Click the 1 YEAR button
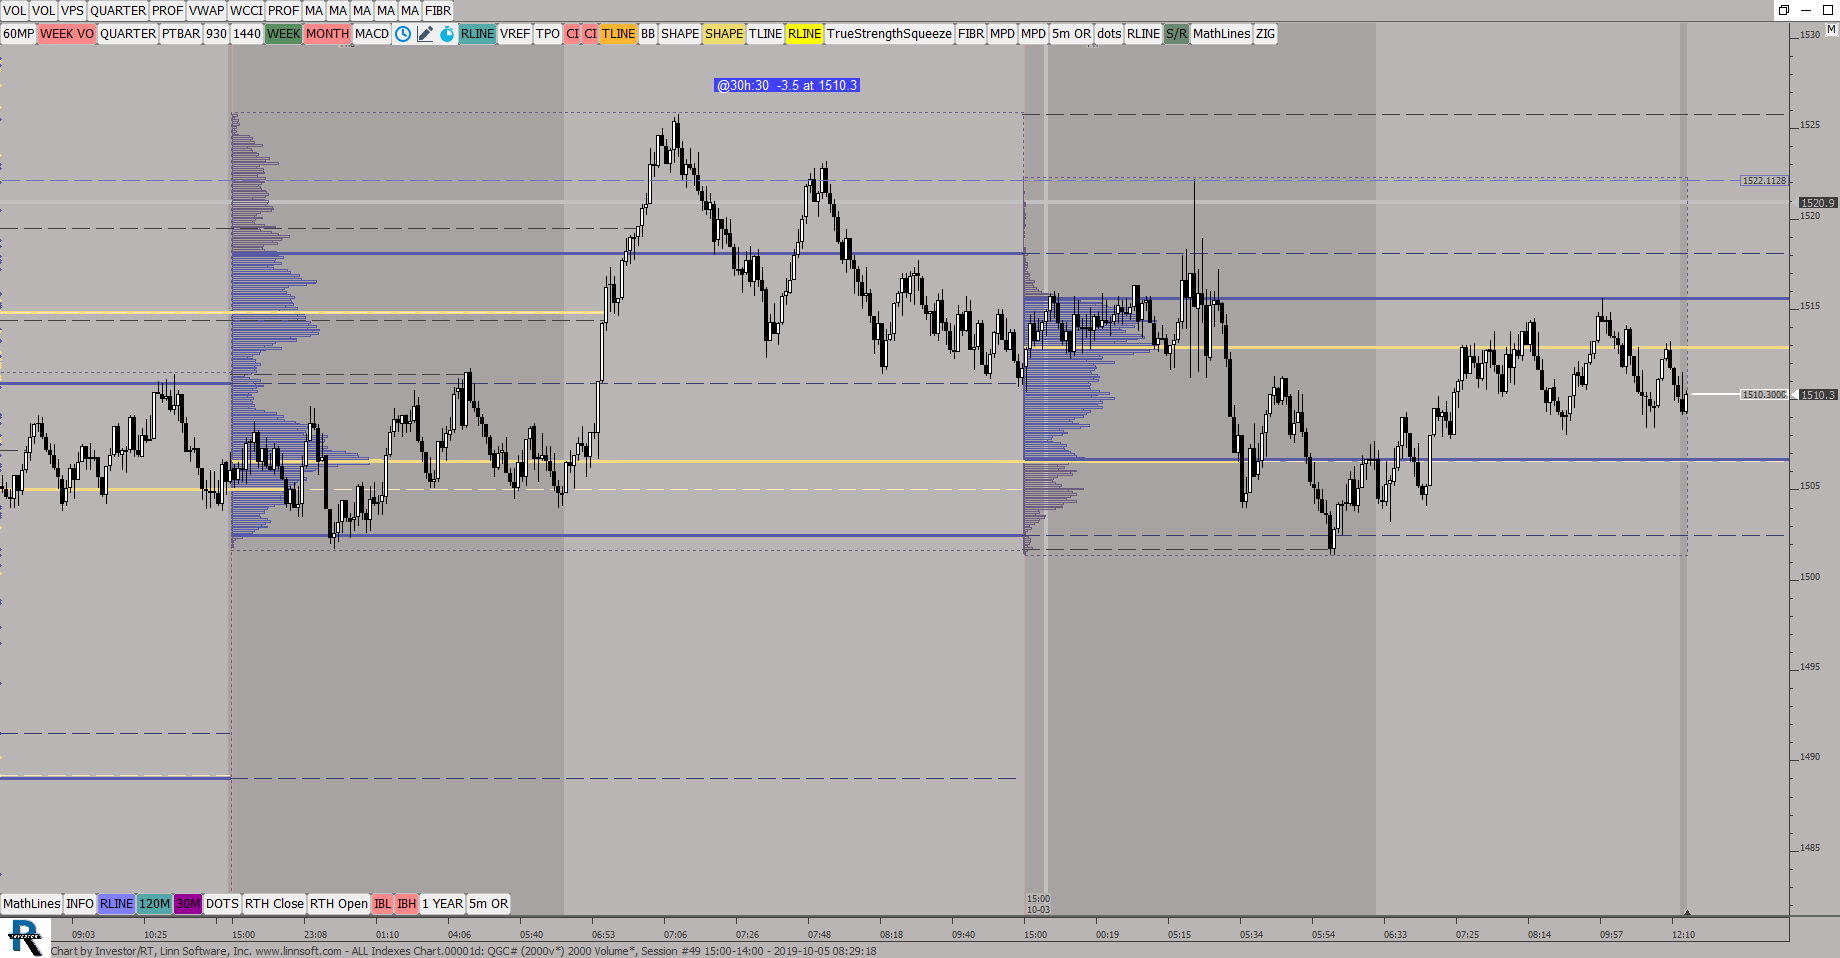 (442, 904)
